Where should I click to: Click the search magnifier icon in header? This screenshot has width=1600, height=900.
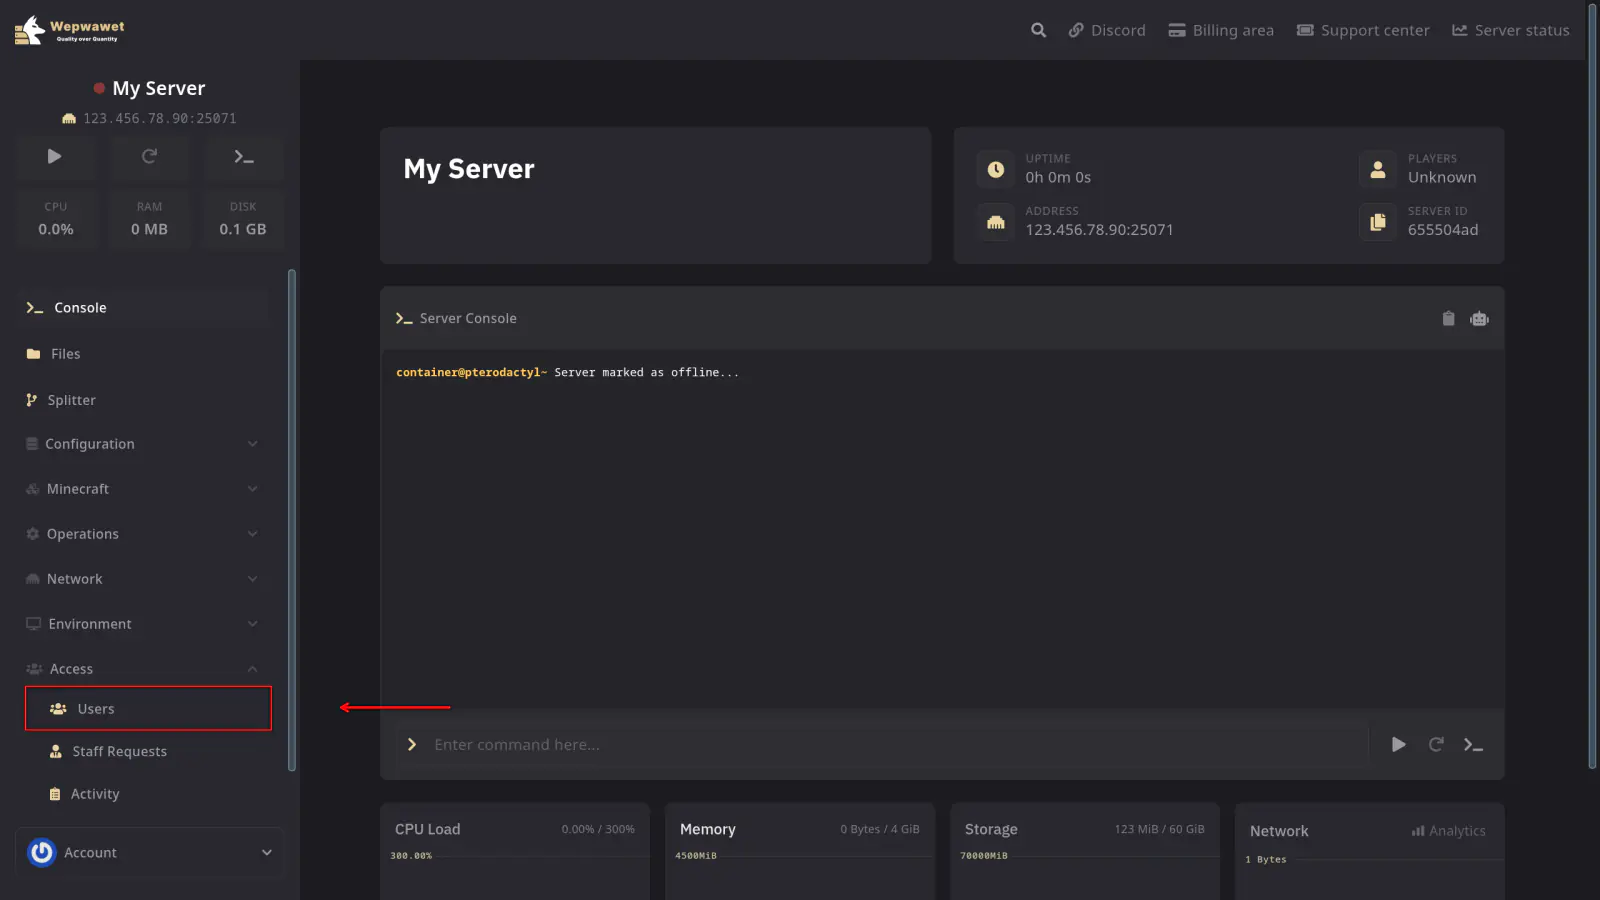pos(1038,30)
